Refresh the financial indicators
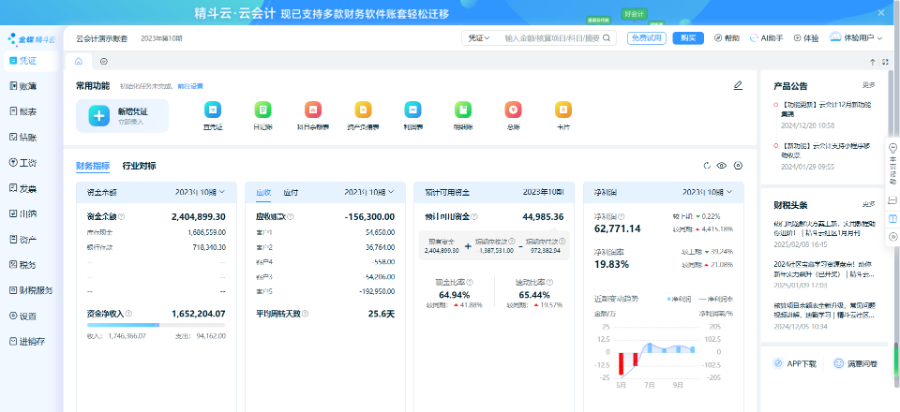The width and height of the screenshot is (900, 412). pyautogui.click(x=707, y=166)
